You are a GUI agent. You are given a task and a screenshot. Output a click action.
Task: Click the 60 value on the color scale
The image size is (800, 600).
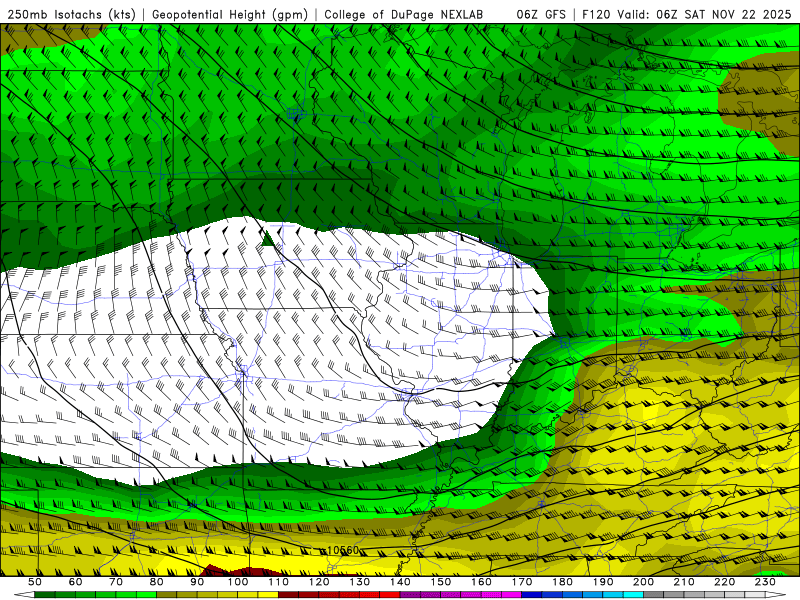click(x=75, y=582)
